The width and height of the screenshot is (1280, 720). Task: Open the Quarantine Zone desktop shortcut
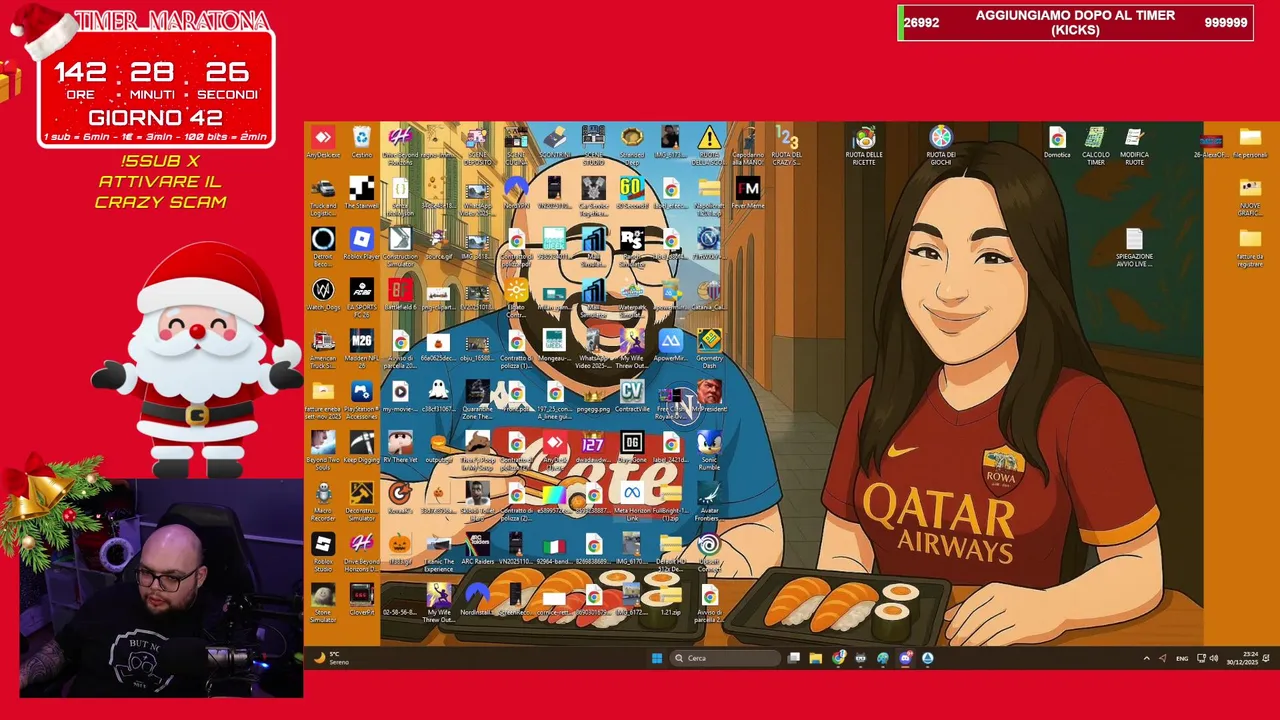tap(477, 400)
